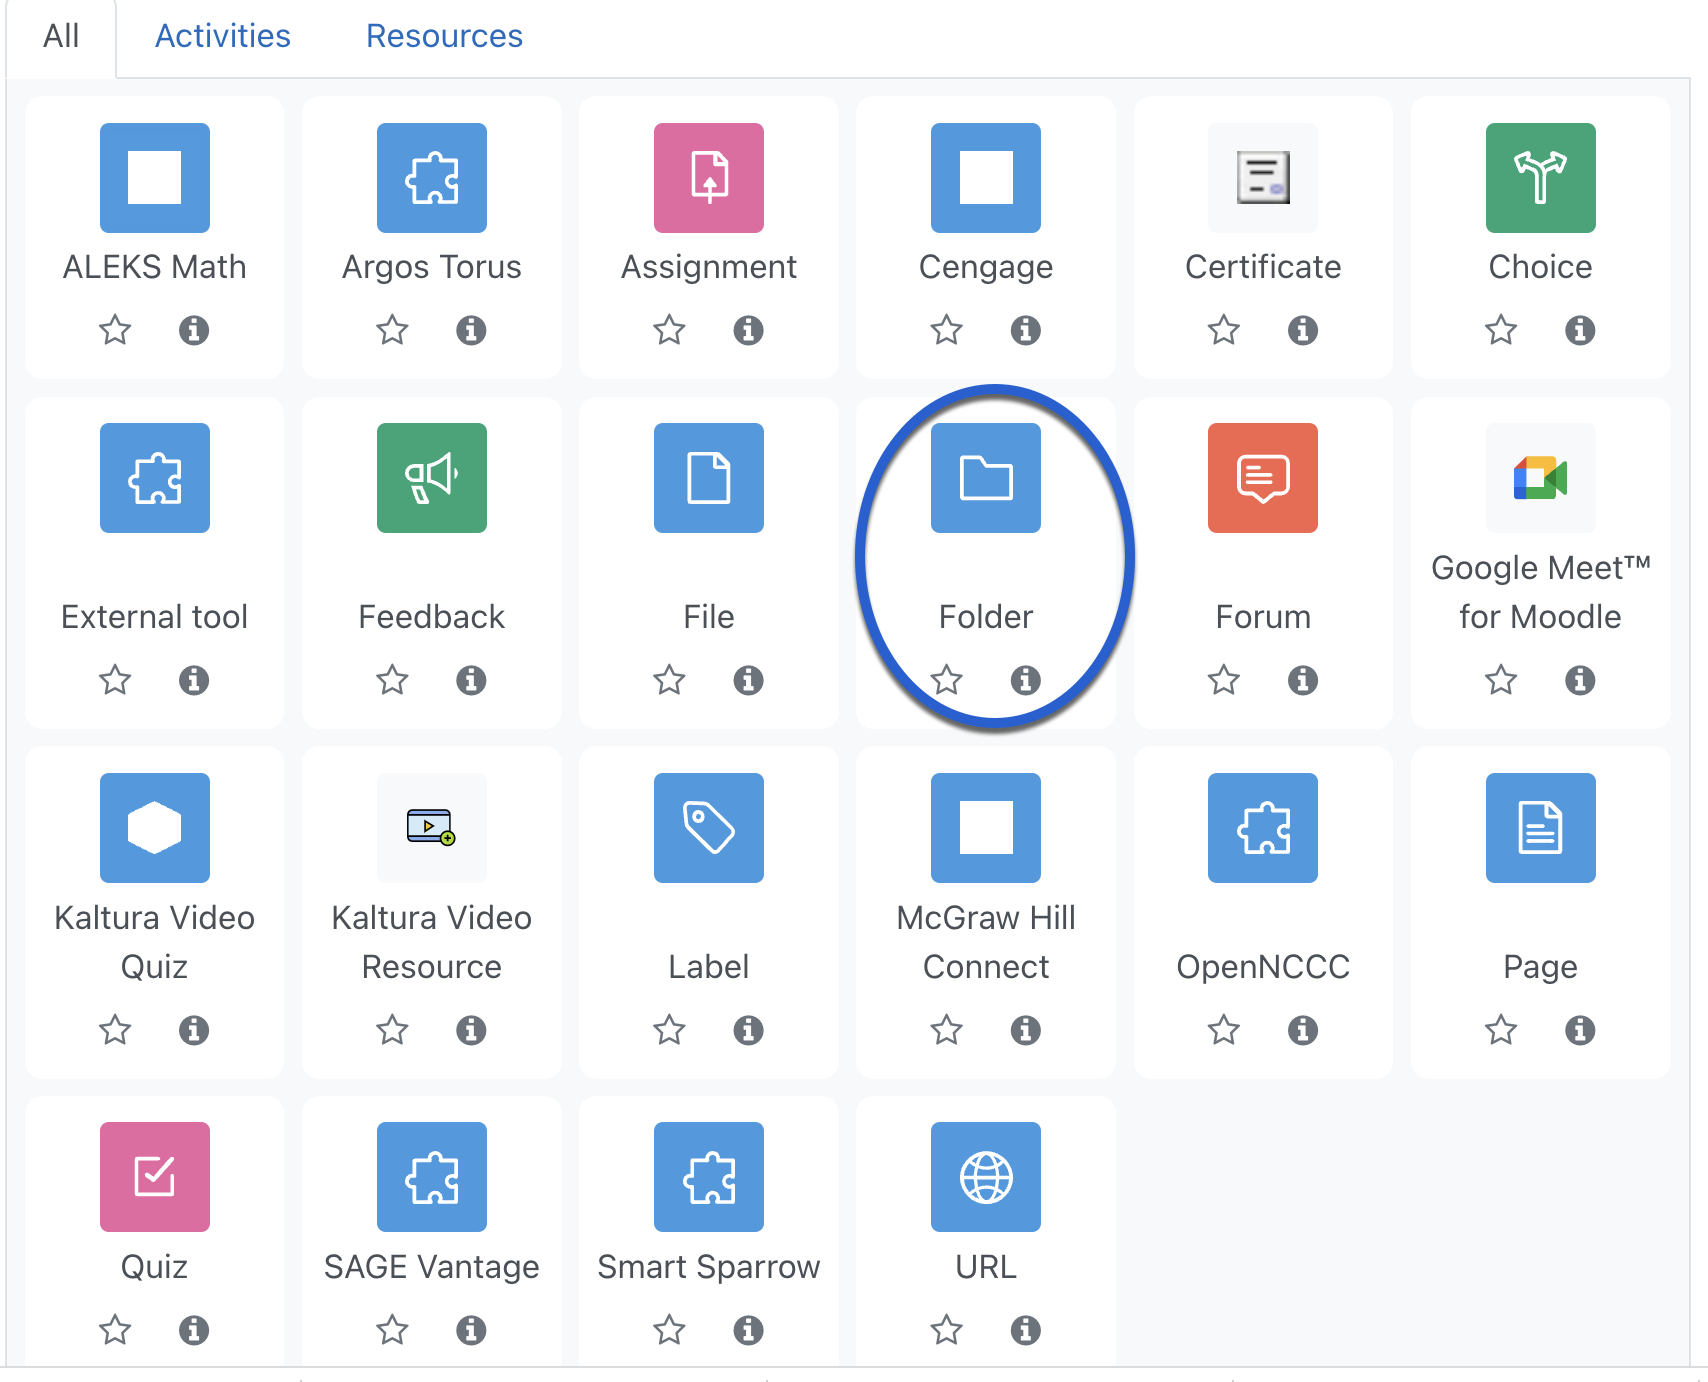Star the Choice activity as favorite
The image size is (1708, 1382).
(1501, 330)
